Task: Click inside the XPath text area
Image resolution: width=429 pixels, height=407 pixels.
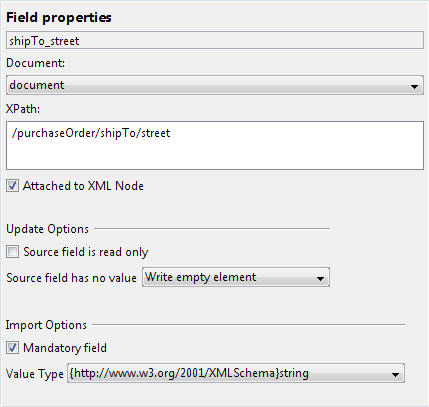Action: [215, 146]
